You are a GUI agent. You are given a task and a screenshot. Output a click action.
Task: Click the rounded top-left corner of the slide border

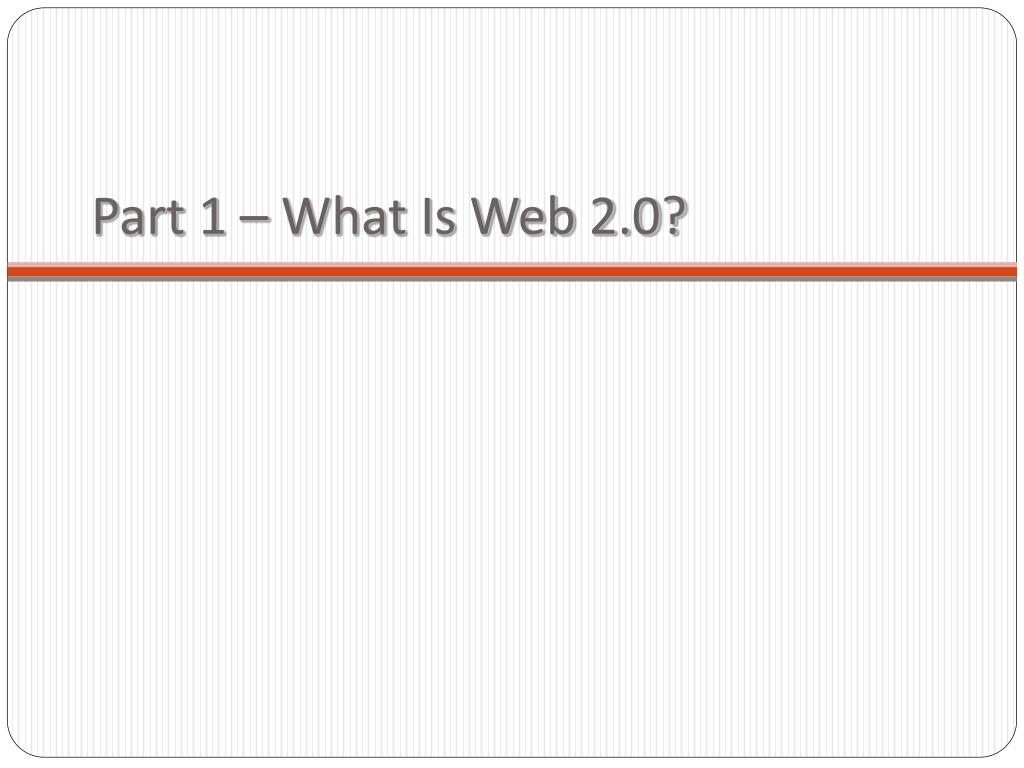18,18
